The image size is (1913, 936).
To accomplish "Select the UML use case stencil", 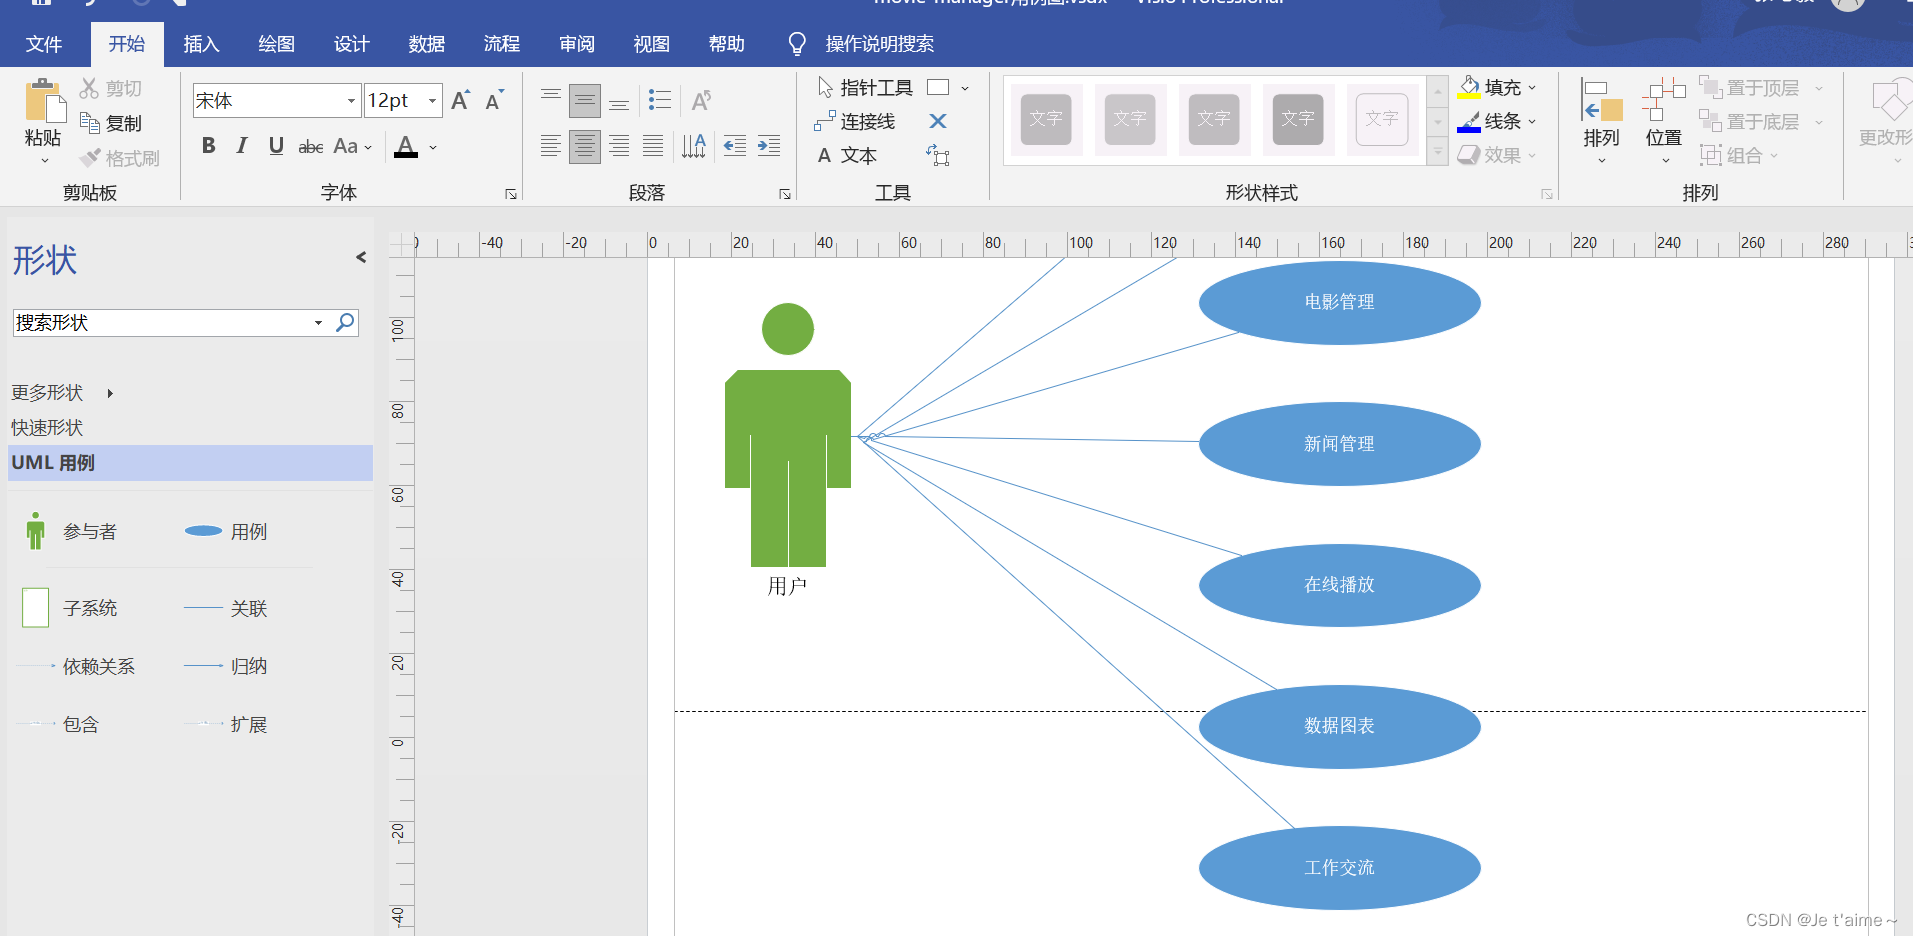I will click(190, 463).
